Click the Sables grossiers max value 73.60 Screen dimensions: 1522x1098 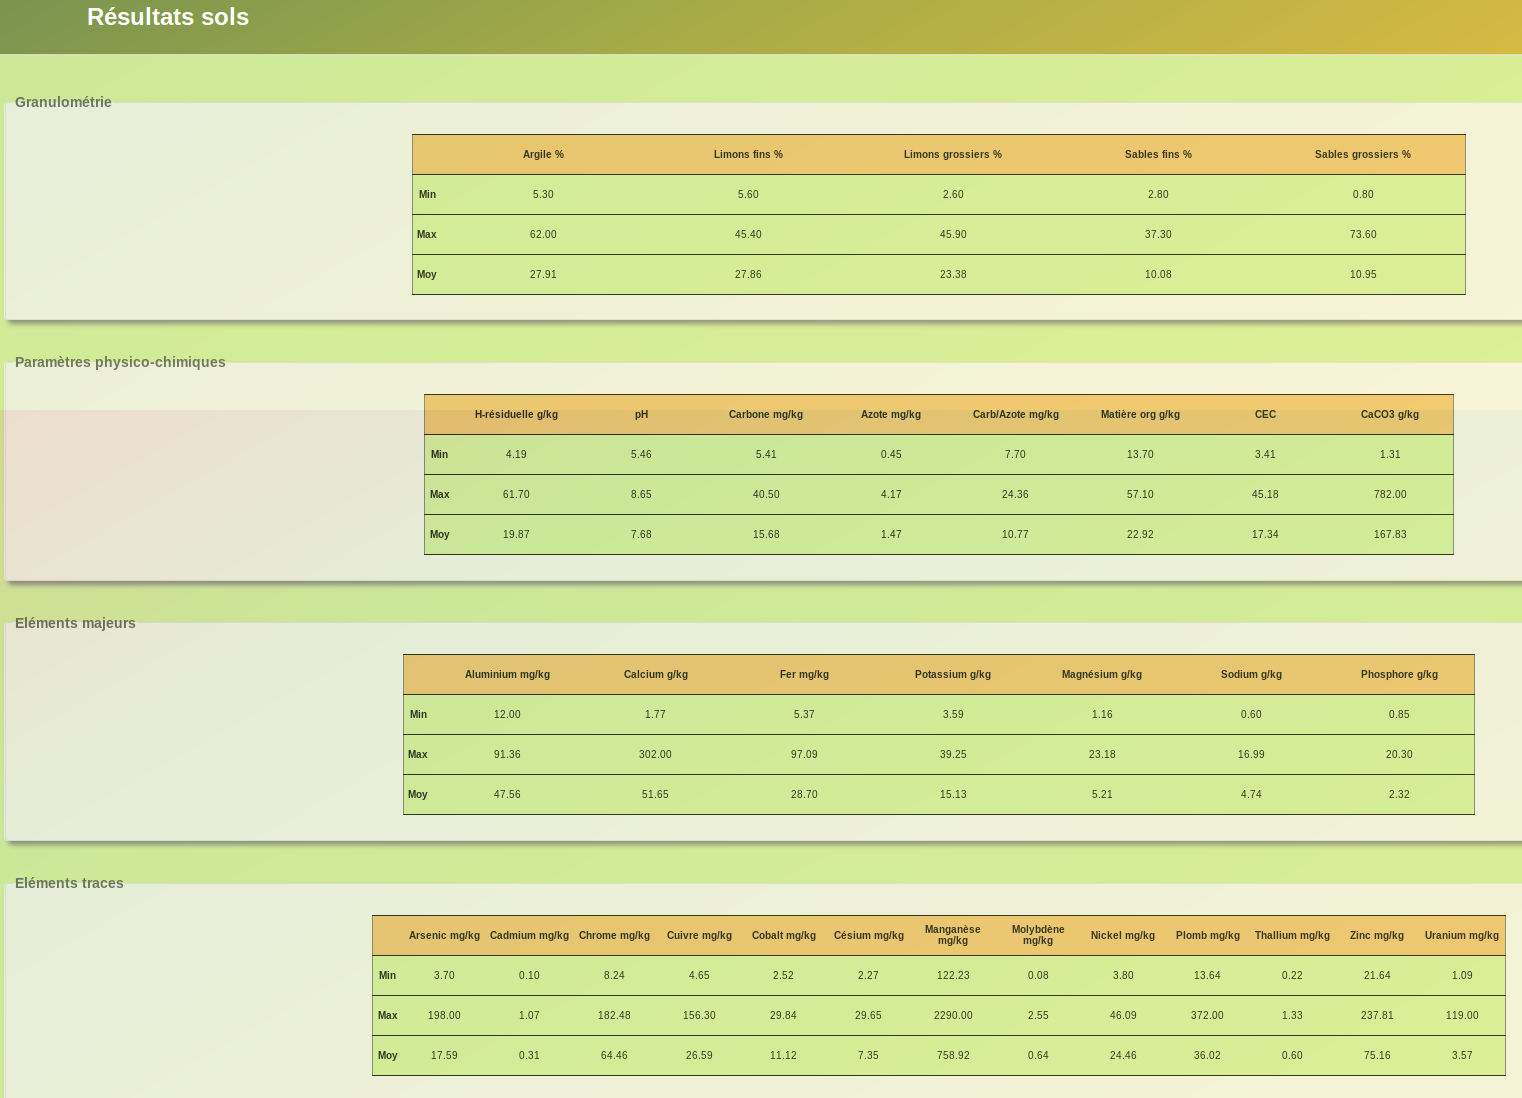coord(1363,234)
